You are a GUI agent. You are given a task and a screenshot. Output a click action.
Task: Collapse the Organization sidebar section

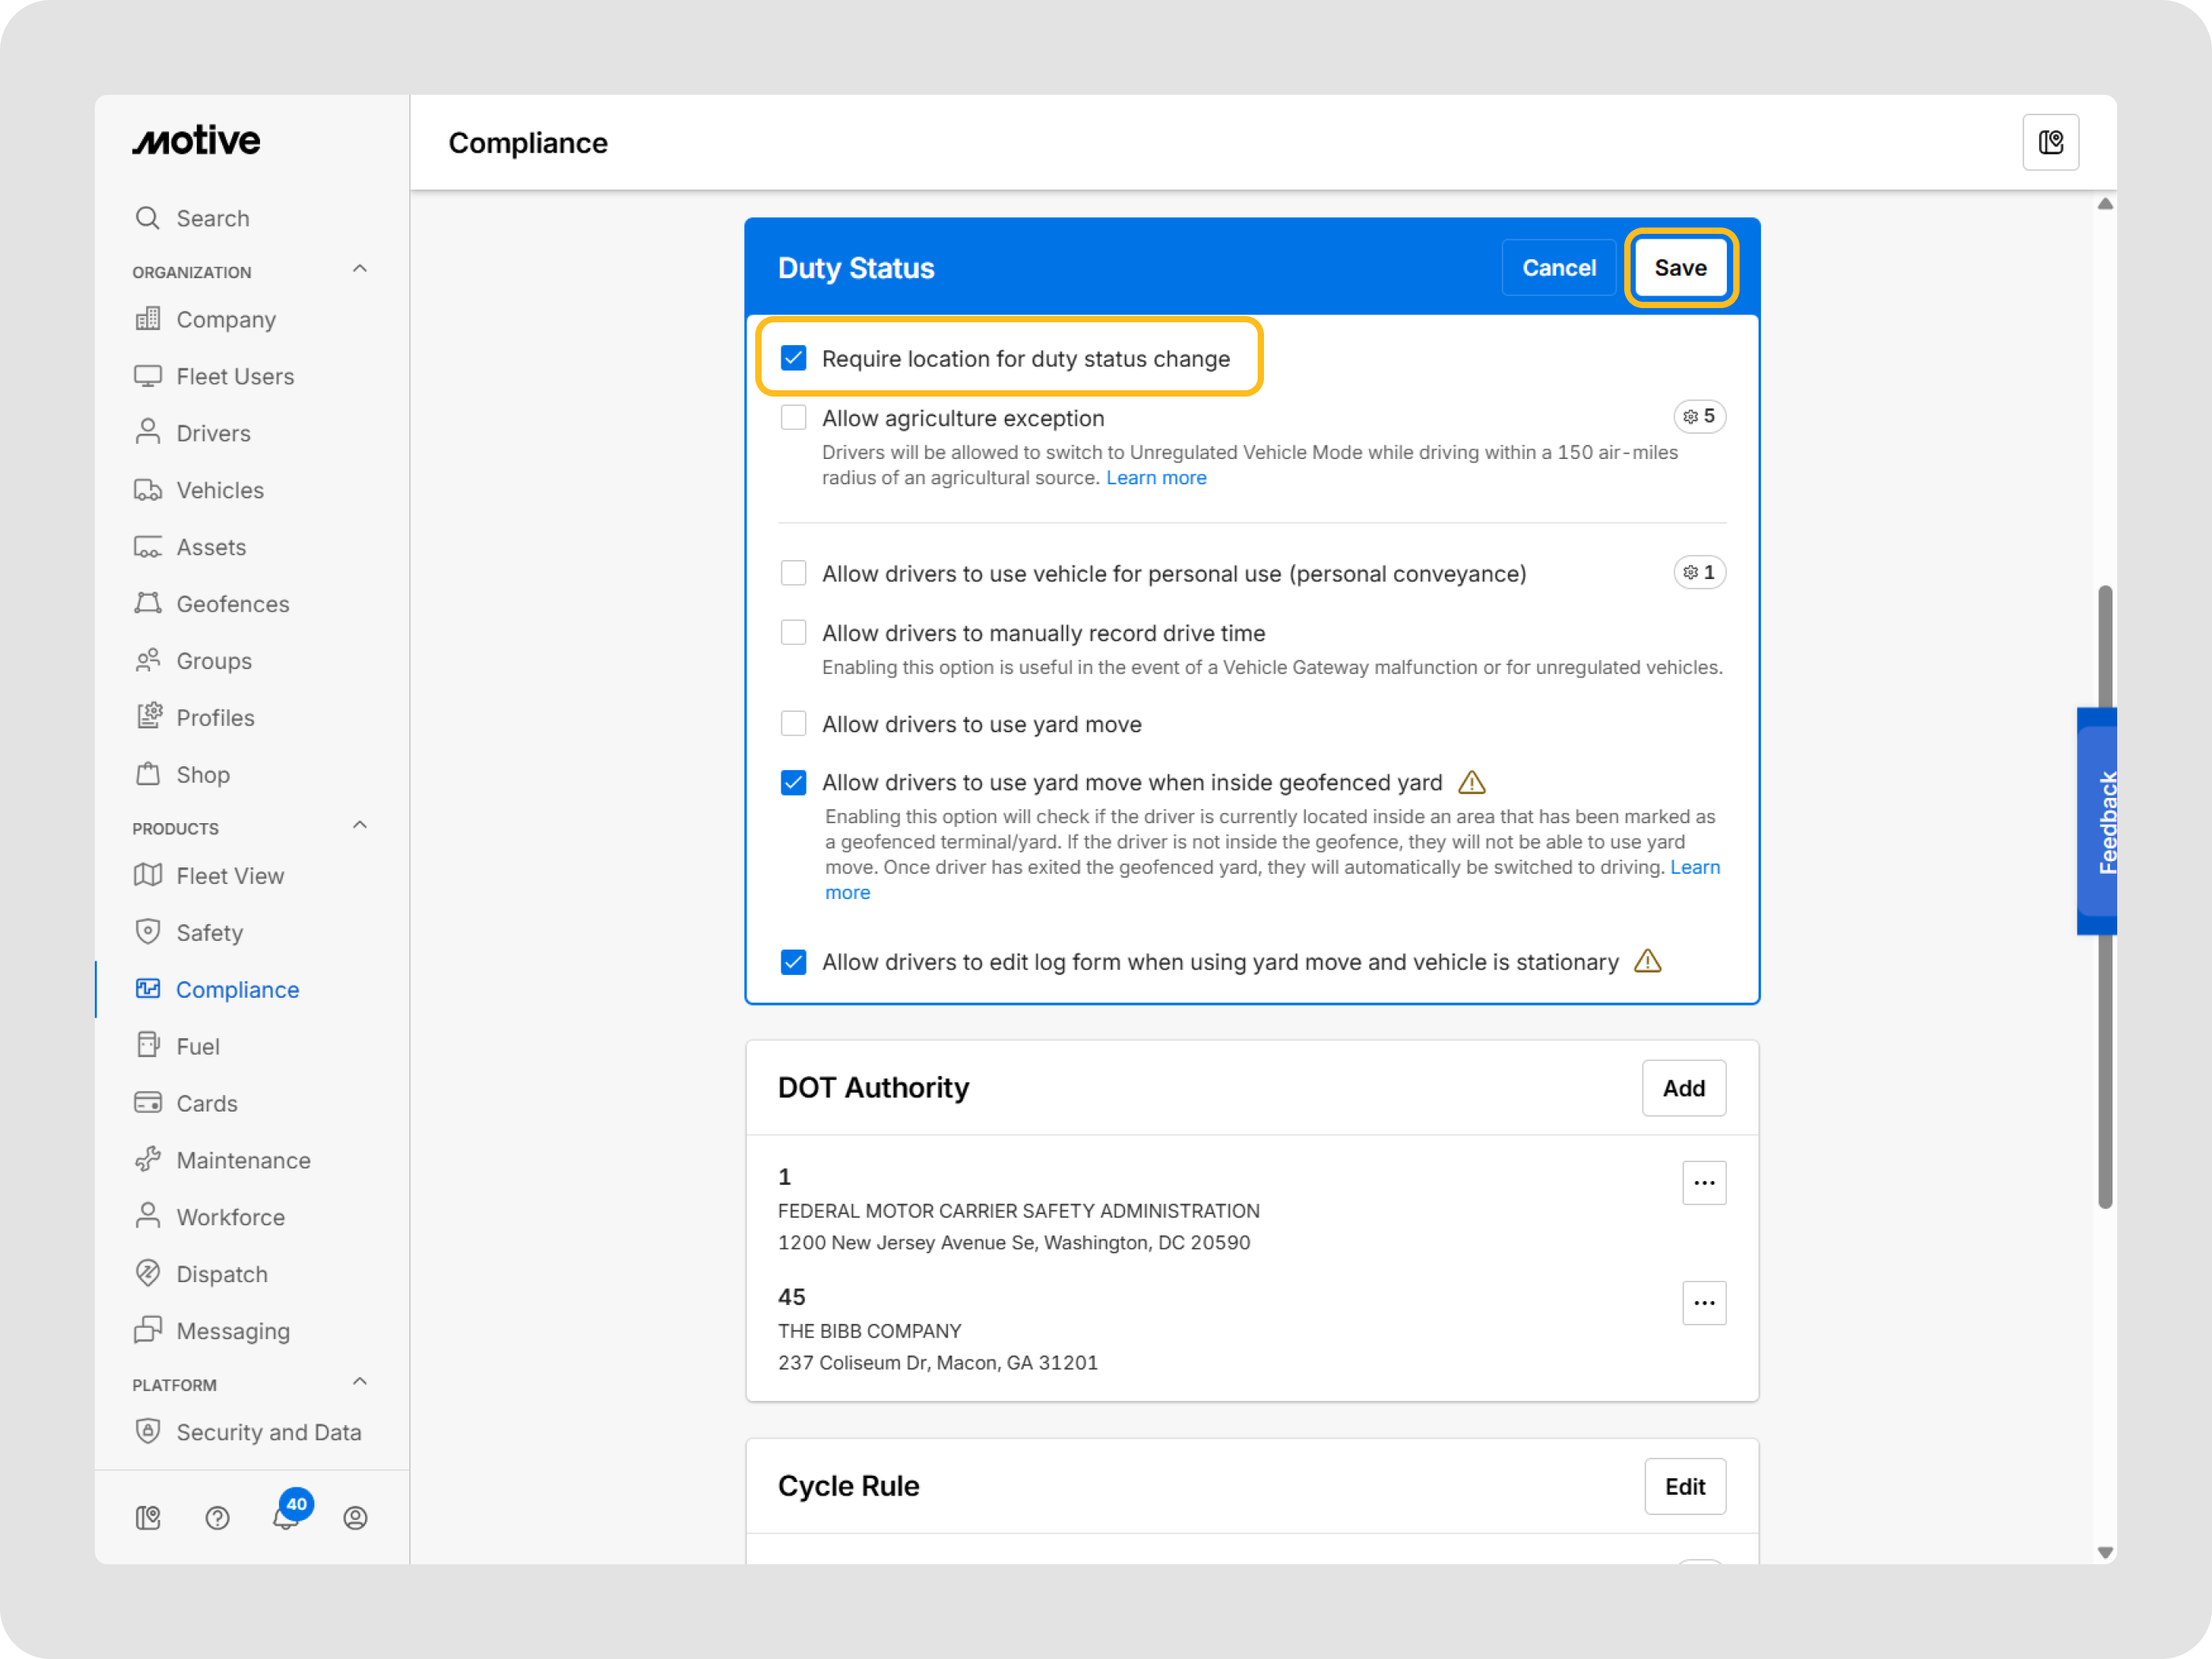[x=360, y=269]
